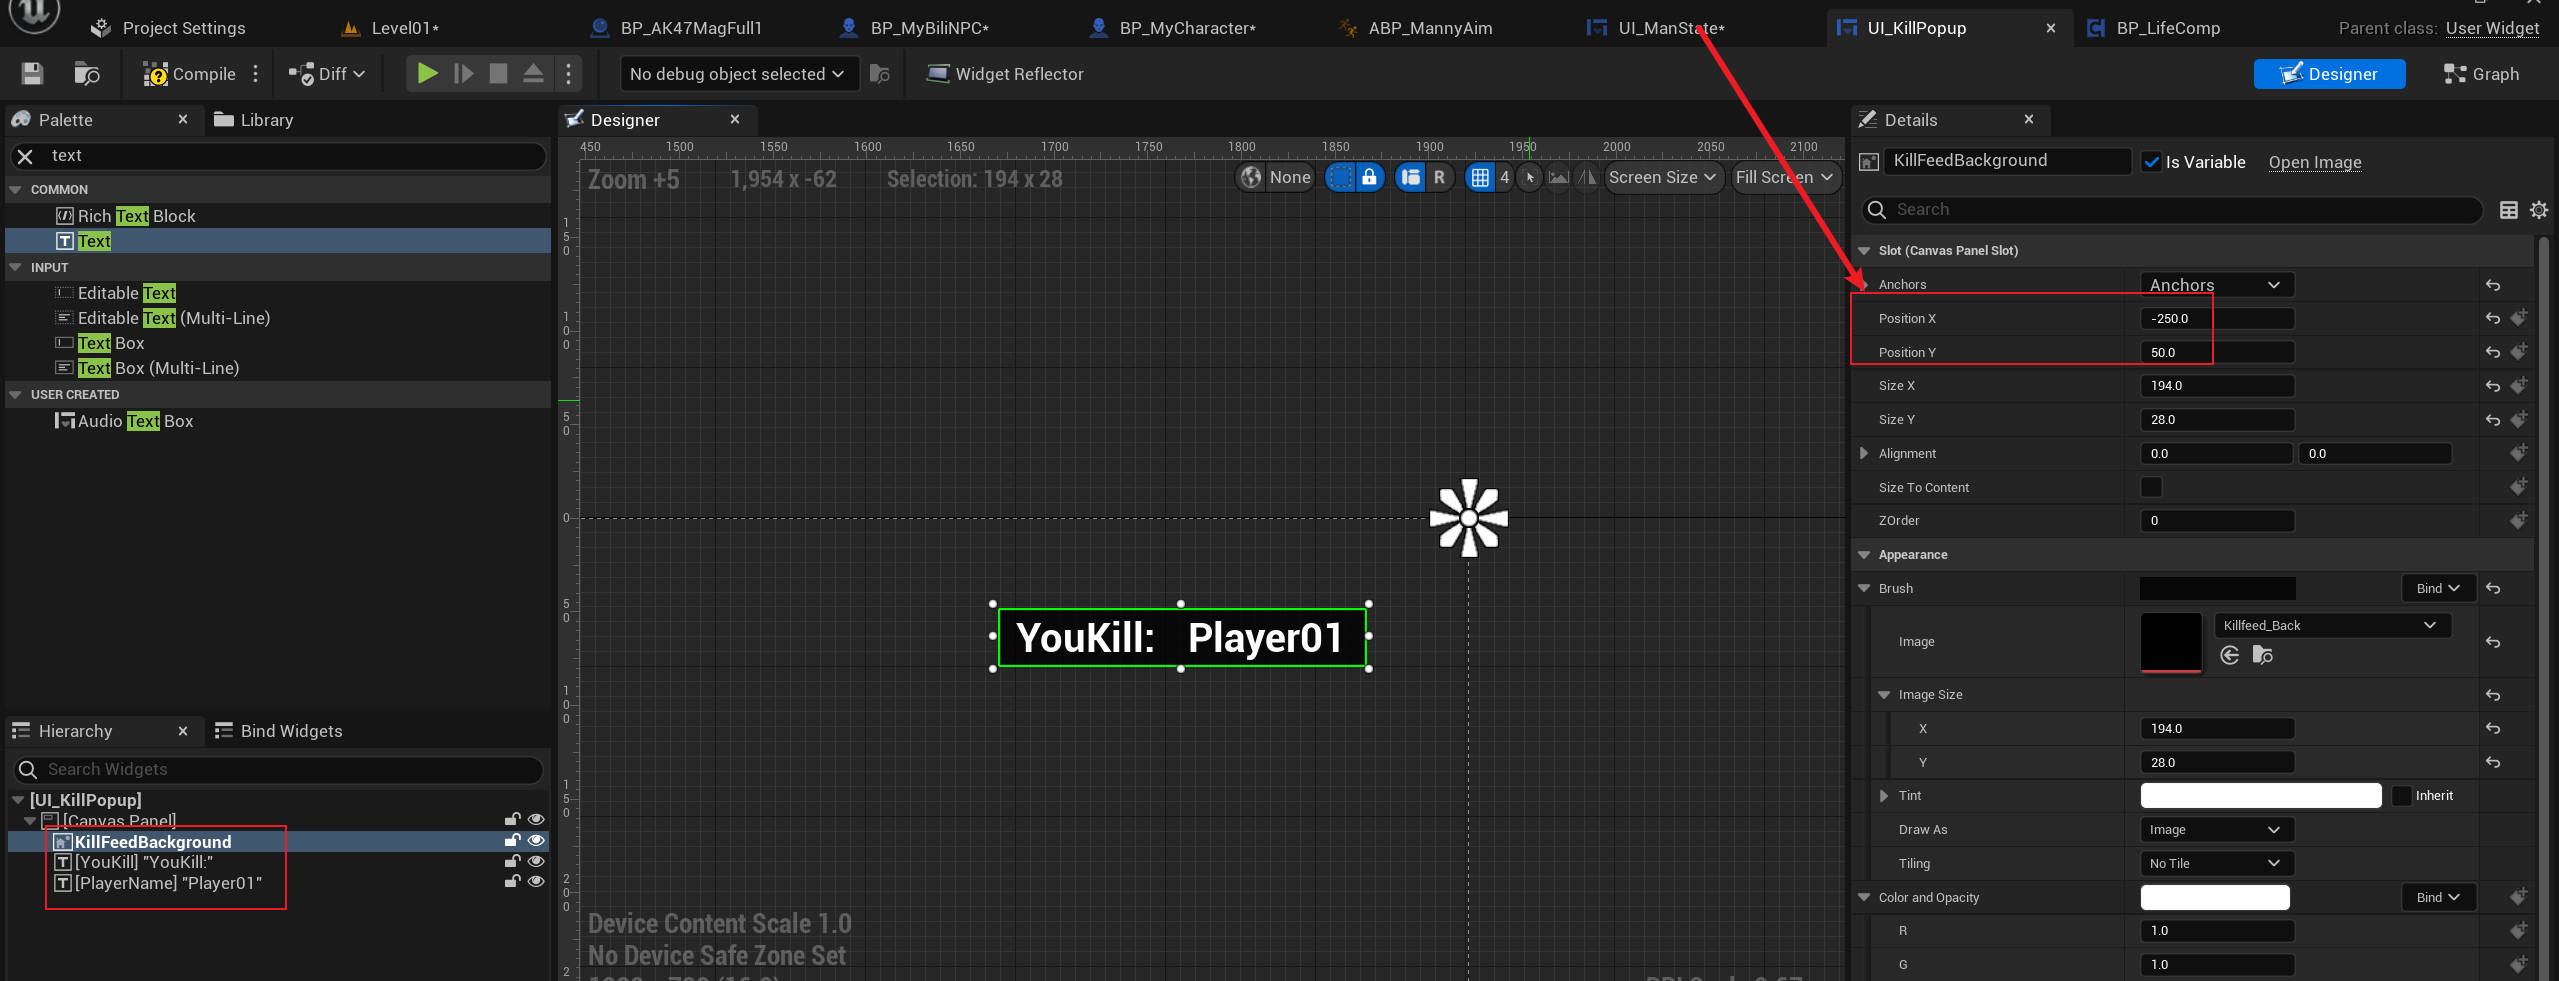Open the debug object selector dropdown
The height and width of the screenshot is (981, 2559).
pyautogui.click(x=738, y=74)
